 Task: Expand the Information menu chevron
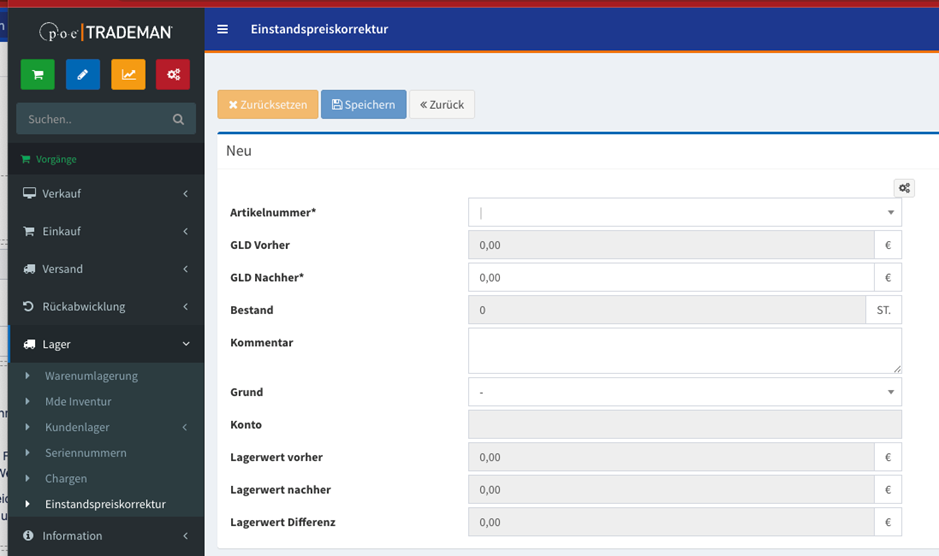coord(186,536)
